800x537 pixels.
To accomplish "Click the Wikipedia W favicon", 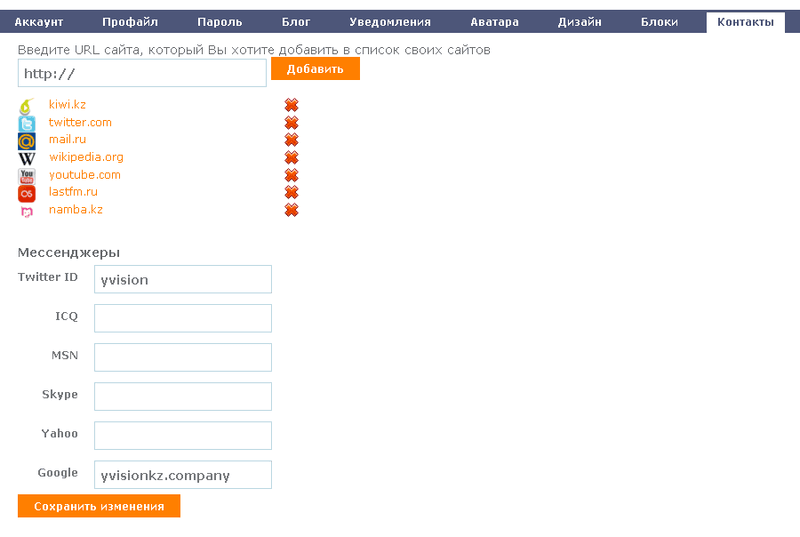I will pos(27,159).
